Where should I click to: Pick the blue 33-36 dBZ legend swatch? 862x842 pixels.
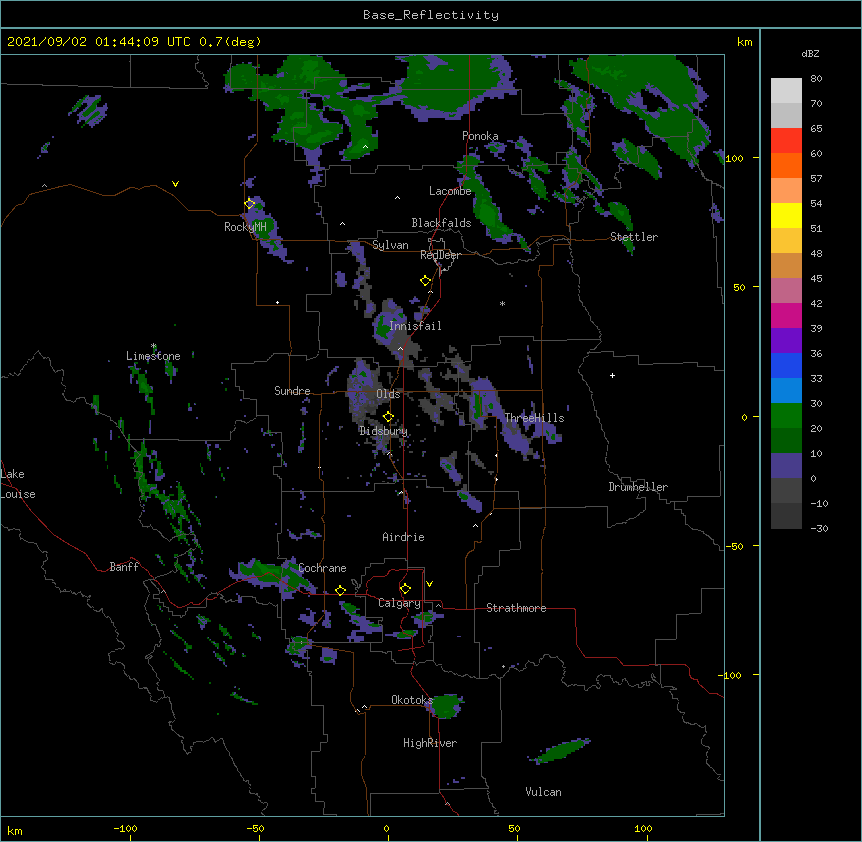point(786,365)
